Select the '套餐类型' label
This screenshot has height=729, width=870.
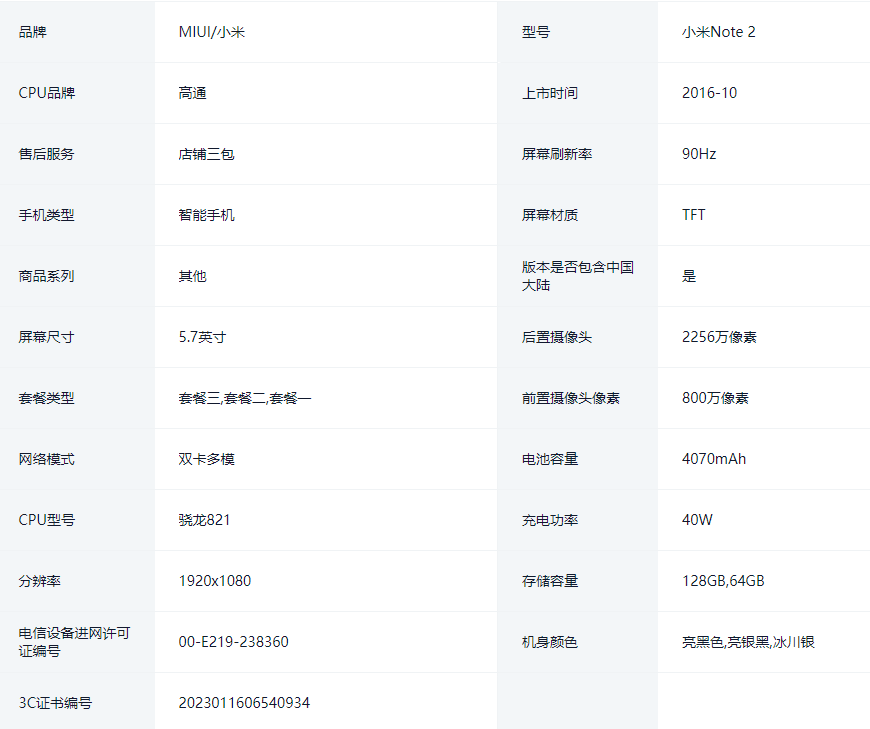click(47, 398)
